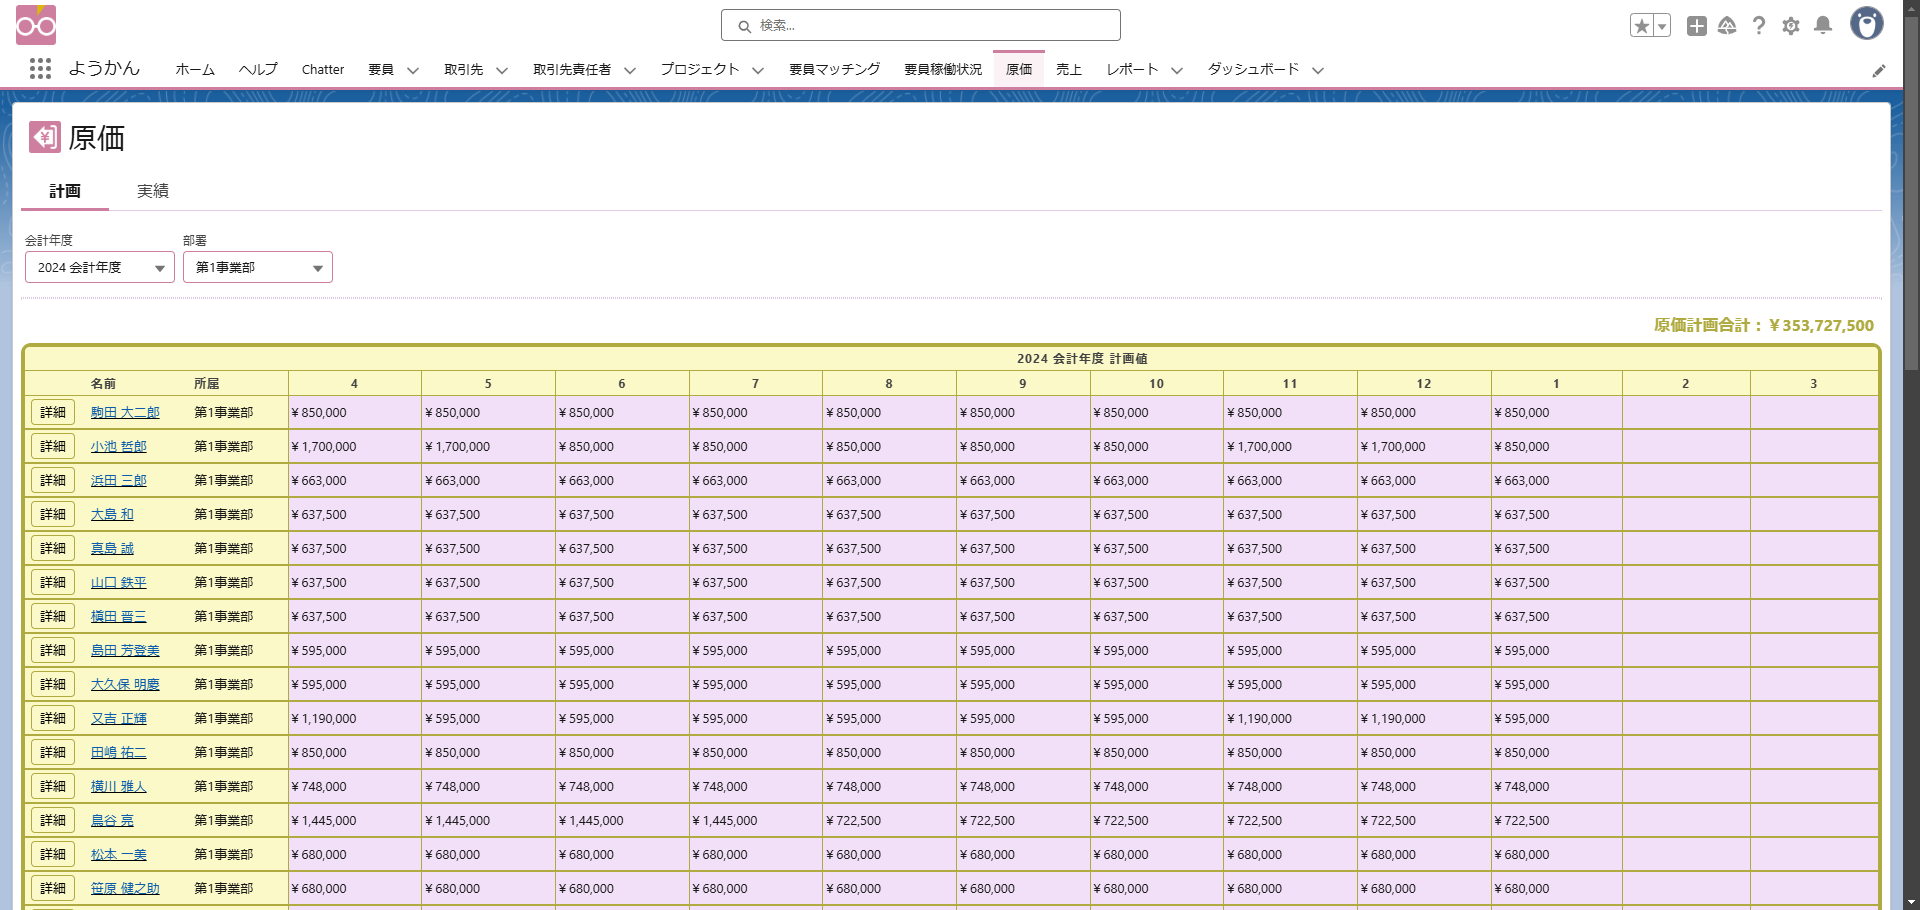
Task: Click the 所属 column header
Action: [x=207, y=383]
